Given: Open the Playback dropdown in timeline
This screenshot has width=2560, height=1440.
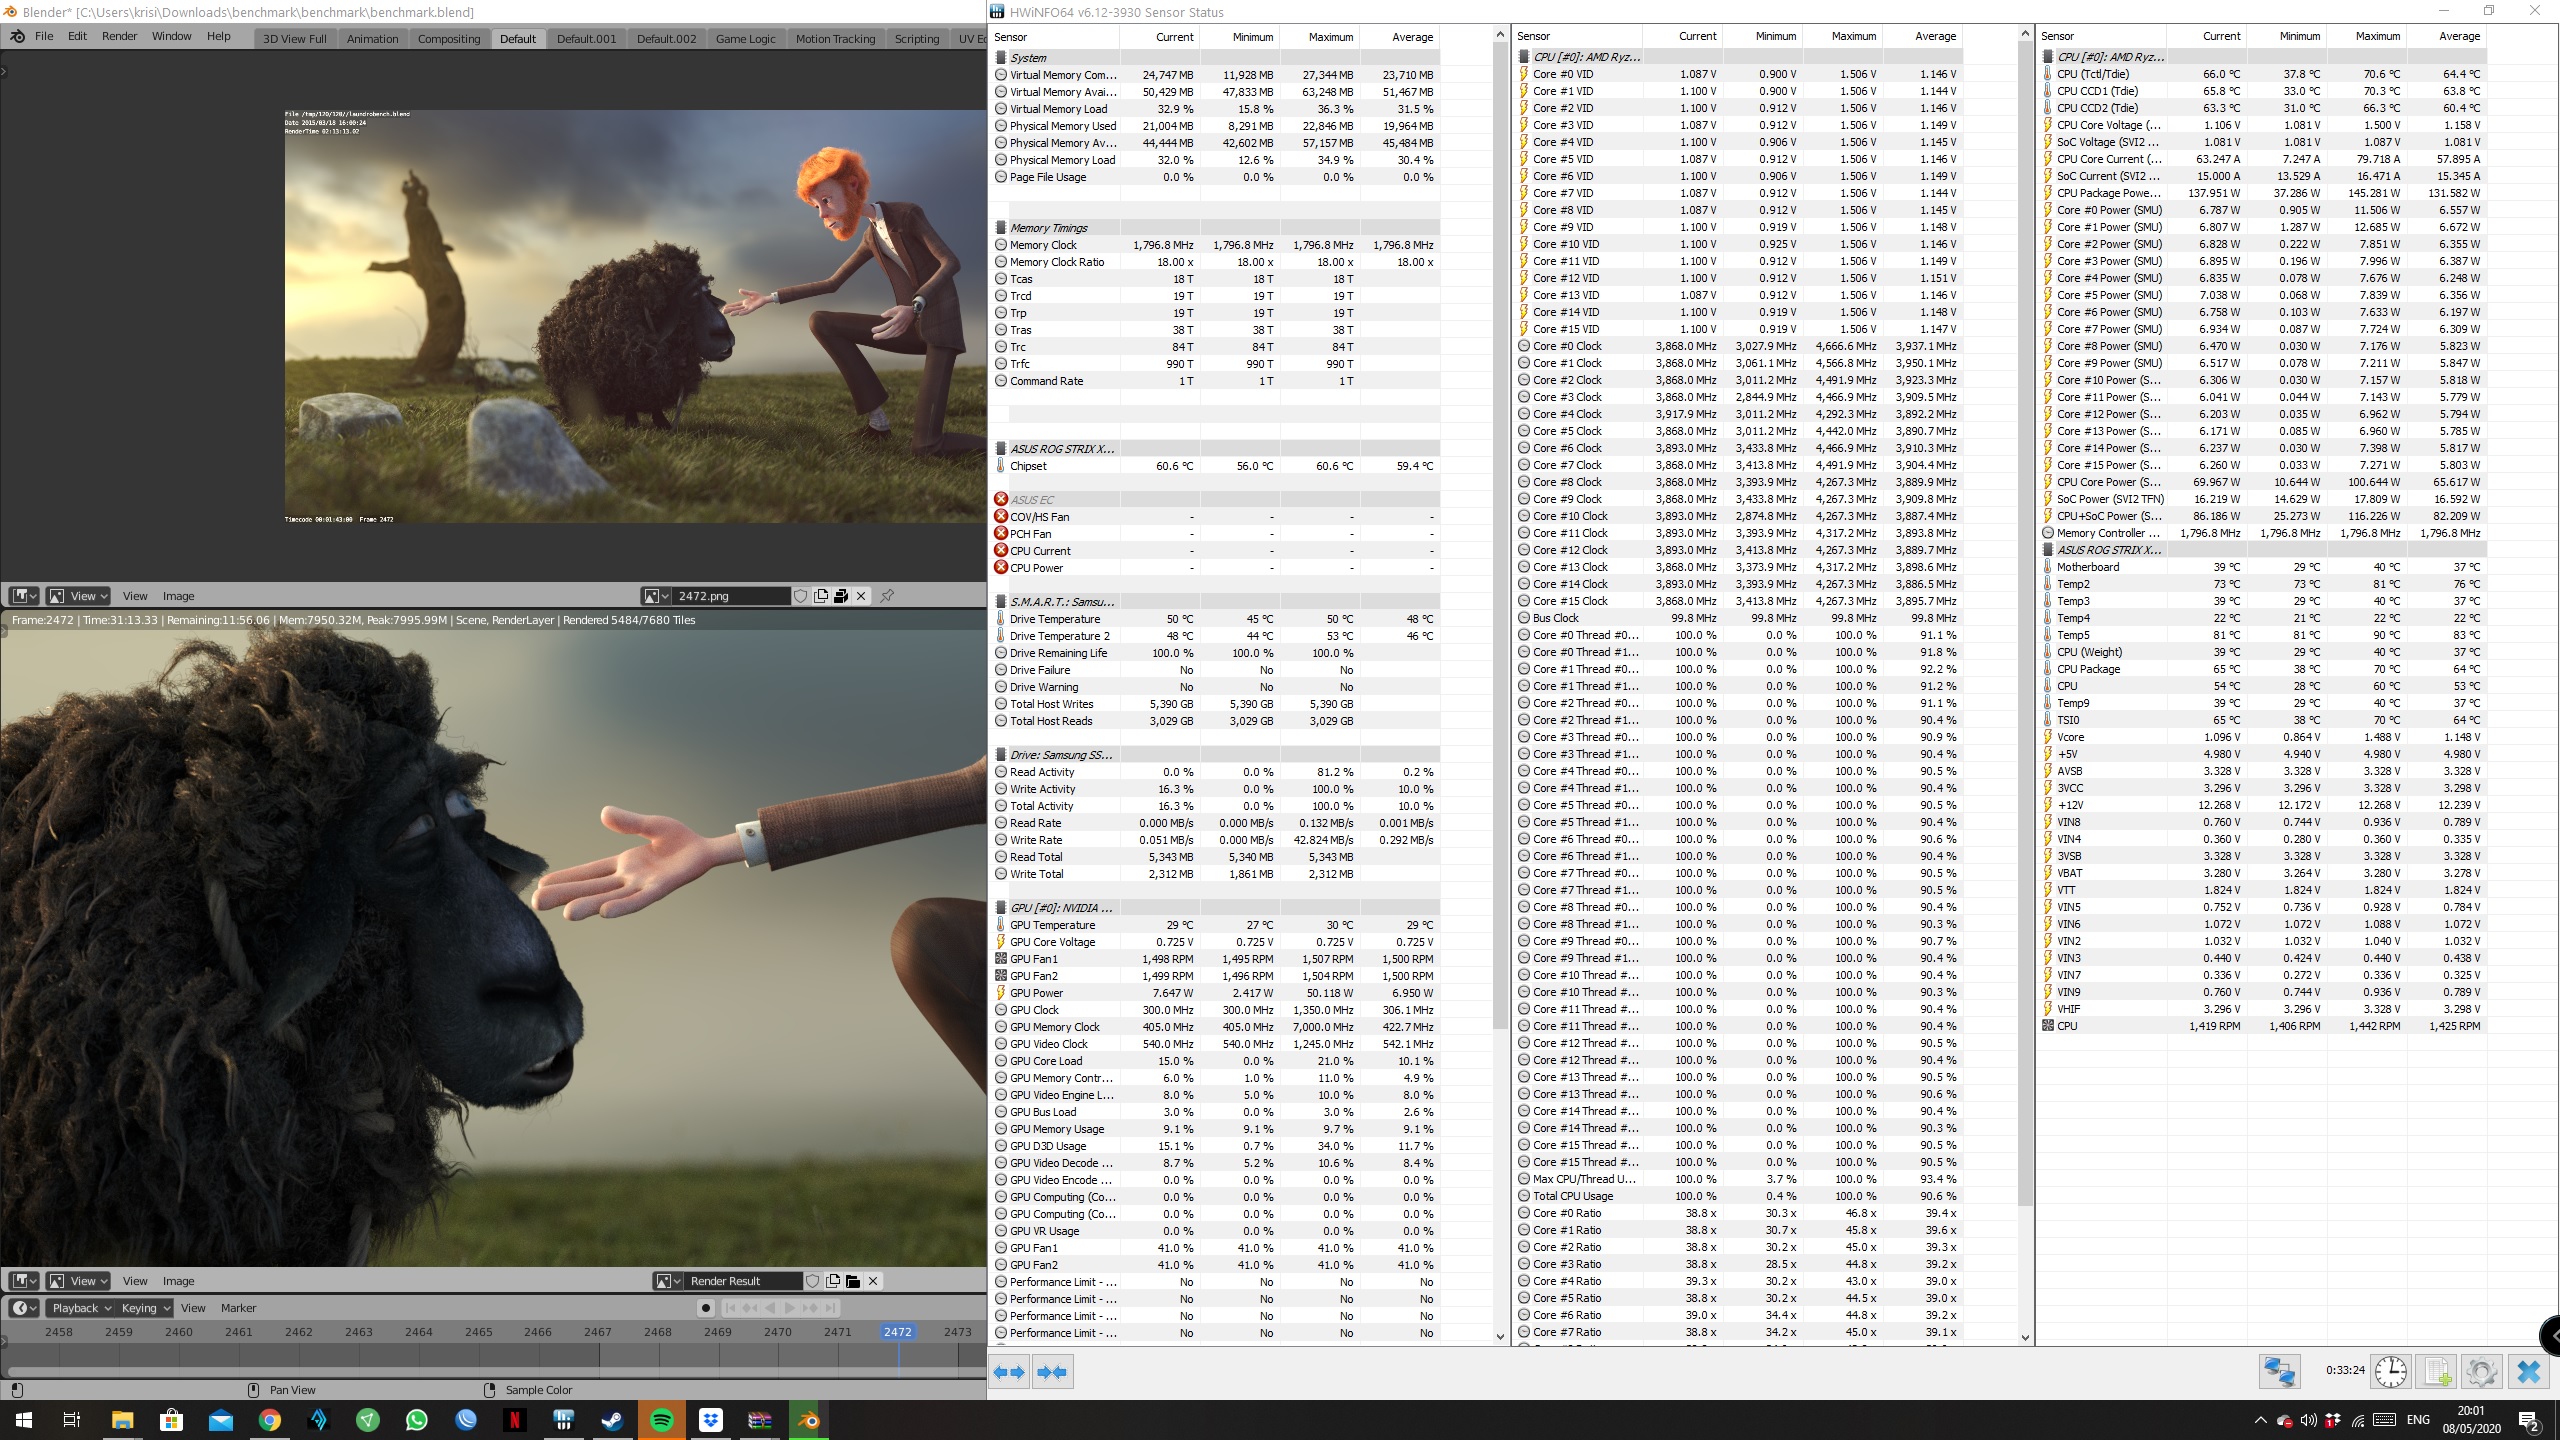Looking at the screenshot, I should coord(81,1308).
